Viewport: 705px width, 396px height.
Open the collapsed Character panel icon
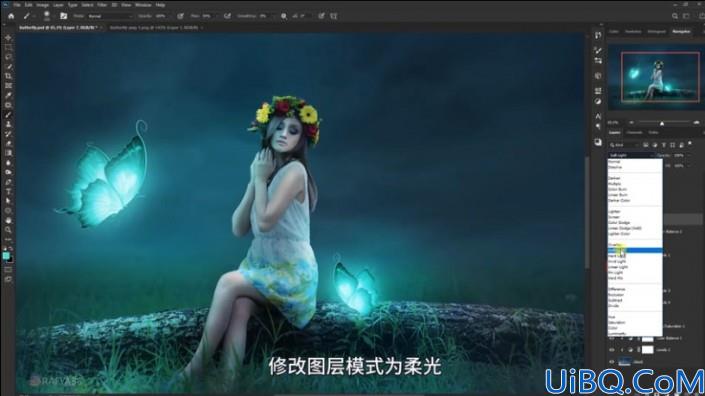pyautogui.click(x=598, y=116)
